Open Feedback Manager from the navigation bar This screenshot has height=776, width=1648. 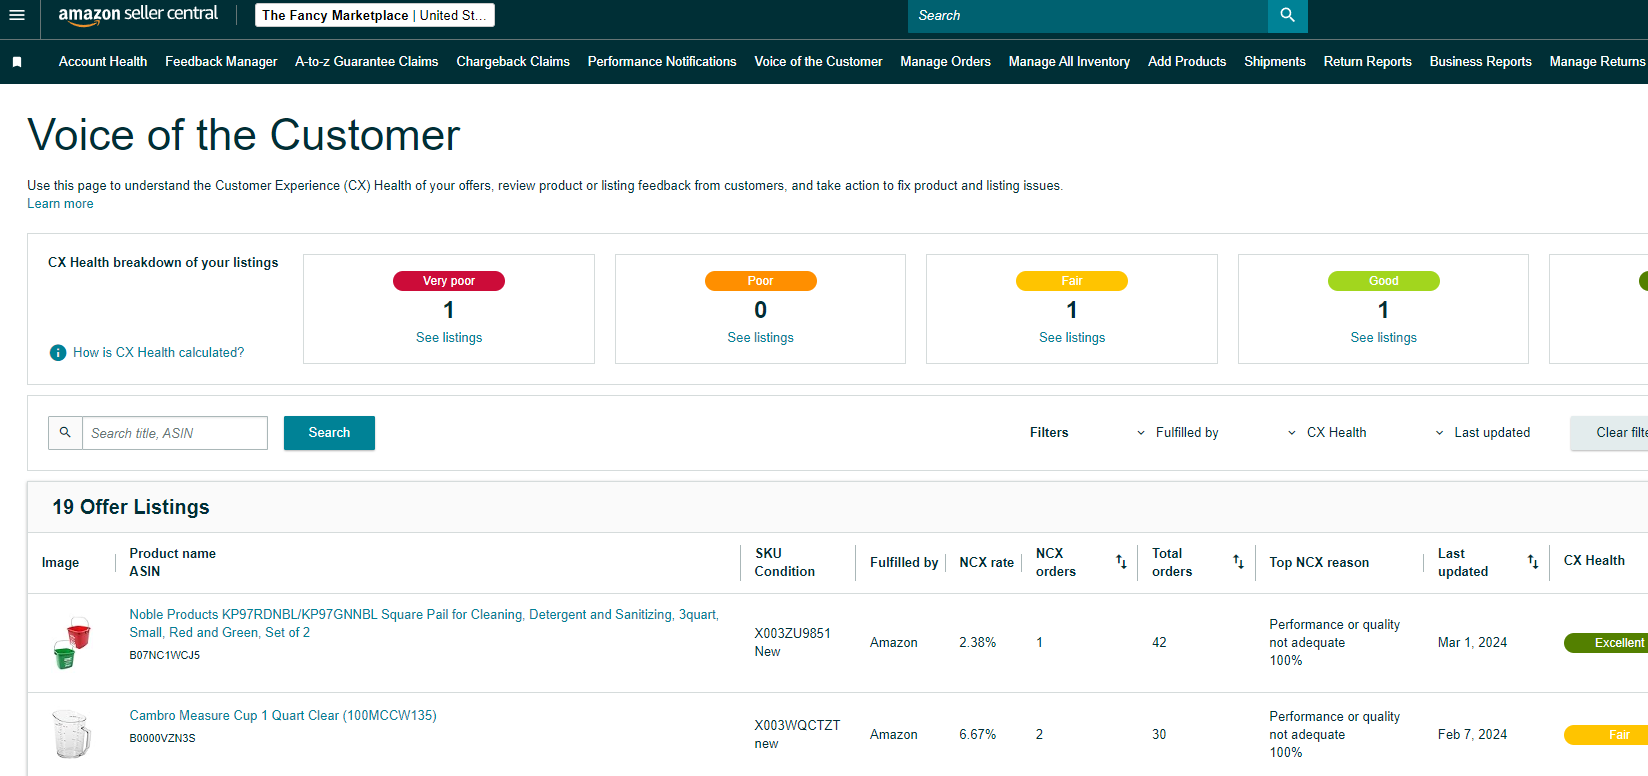pos(221,62)
